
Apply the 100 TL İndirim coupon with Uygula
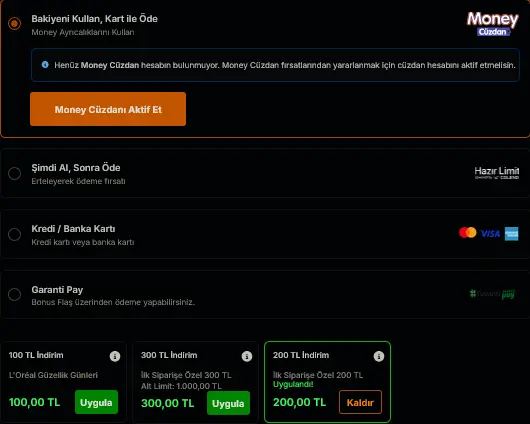click(x=96, y=402)
